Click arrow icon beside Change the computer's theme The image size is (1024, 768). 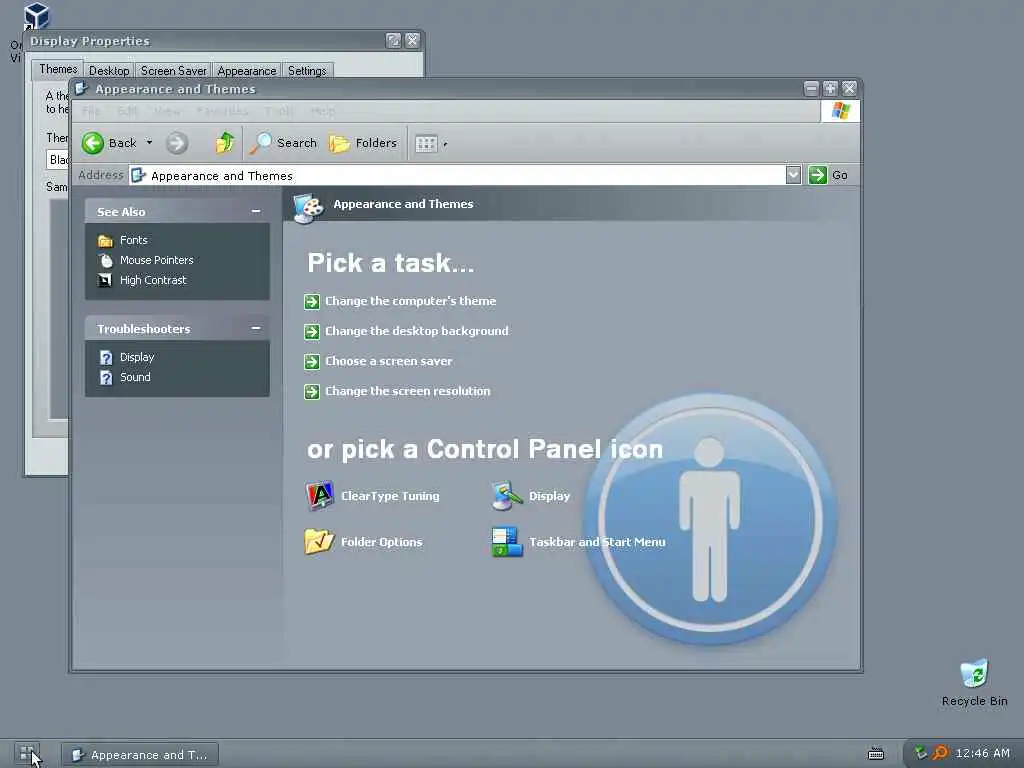tap(312, 301)
